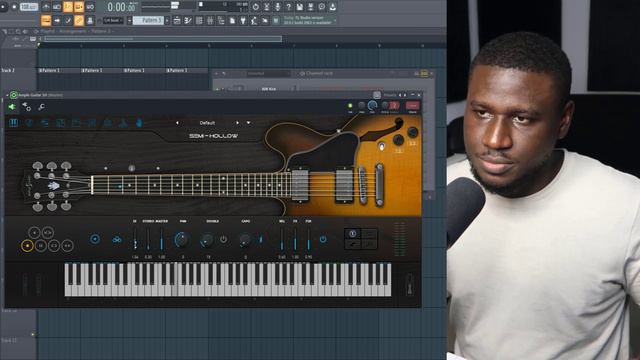Select the top-left circular mode button
640x360 pixels.
[34, 233]
